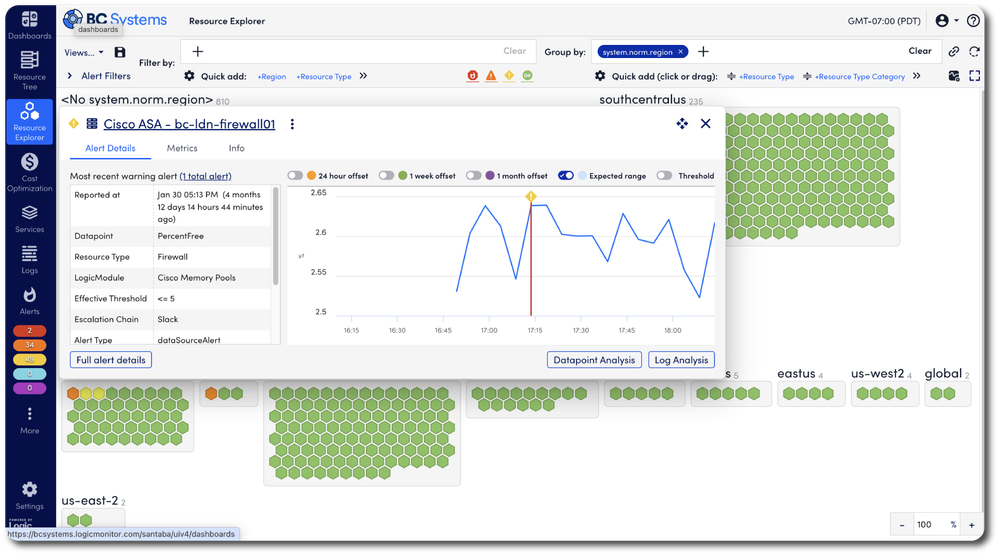
Task: Quick add +Region filter
Action: (271, 76)
